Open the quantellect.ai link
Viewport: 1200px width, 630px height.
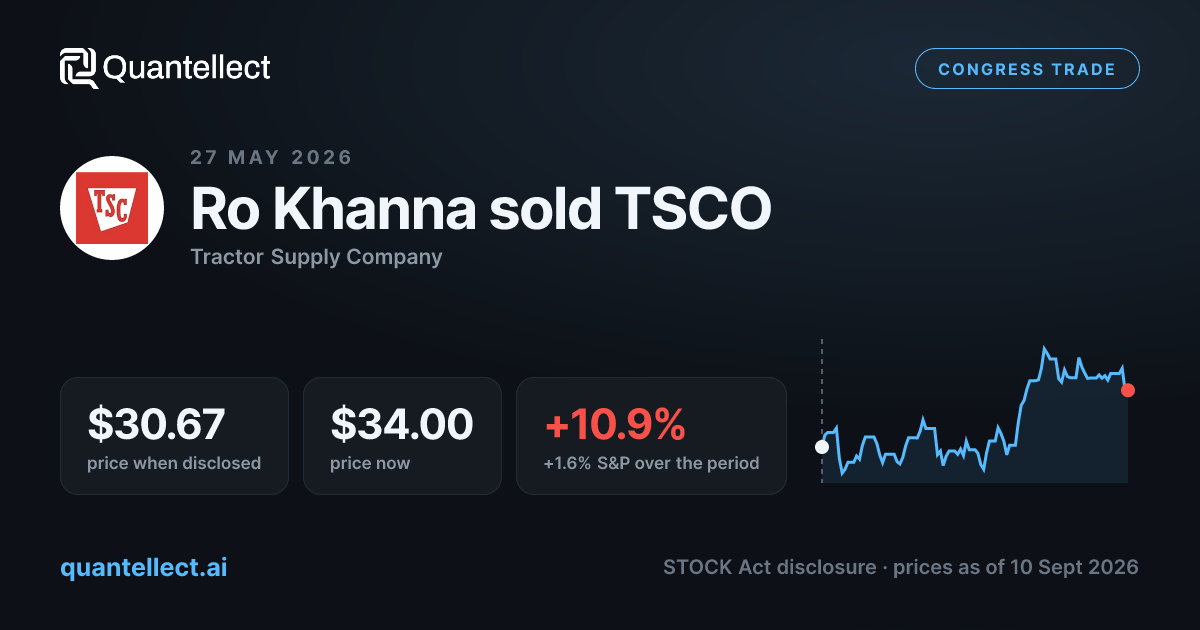pyautogui.click(x=144, y=567)
